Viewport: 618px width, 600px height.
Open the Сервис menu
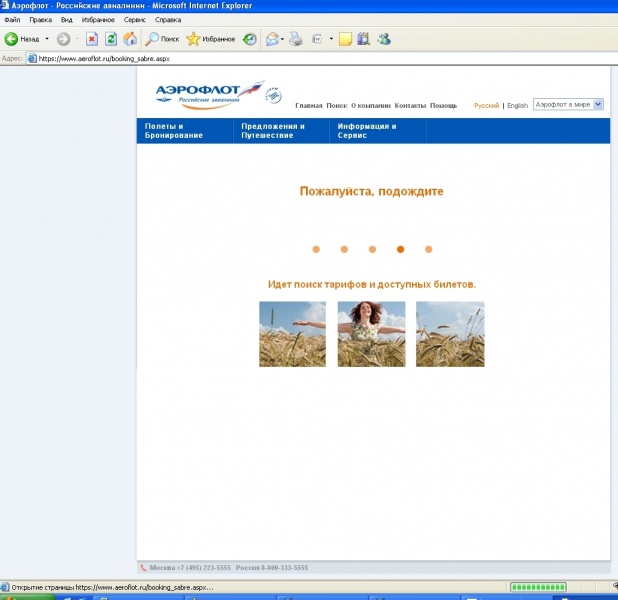[x=135, y=19]
